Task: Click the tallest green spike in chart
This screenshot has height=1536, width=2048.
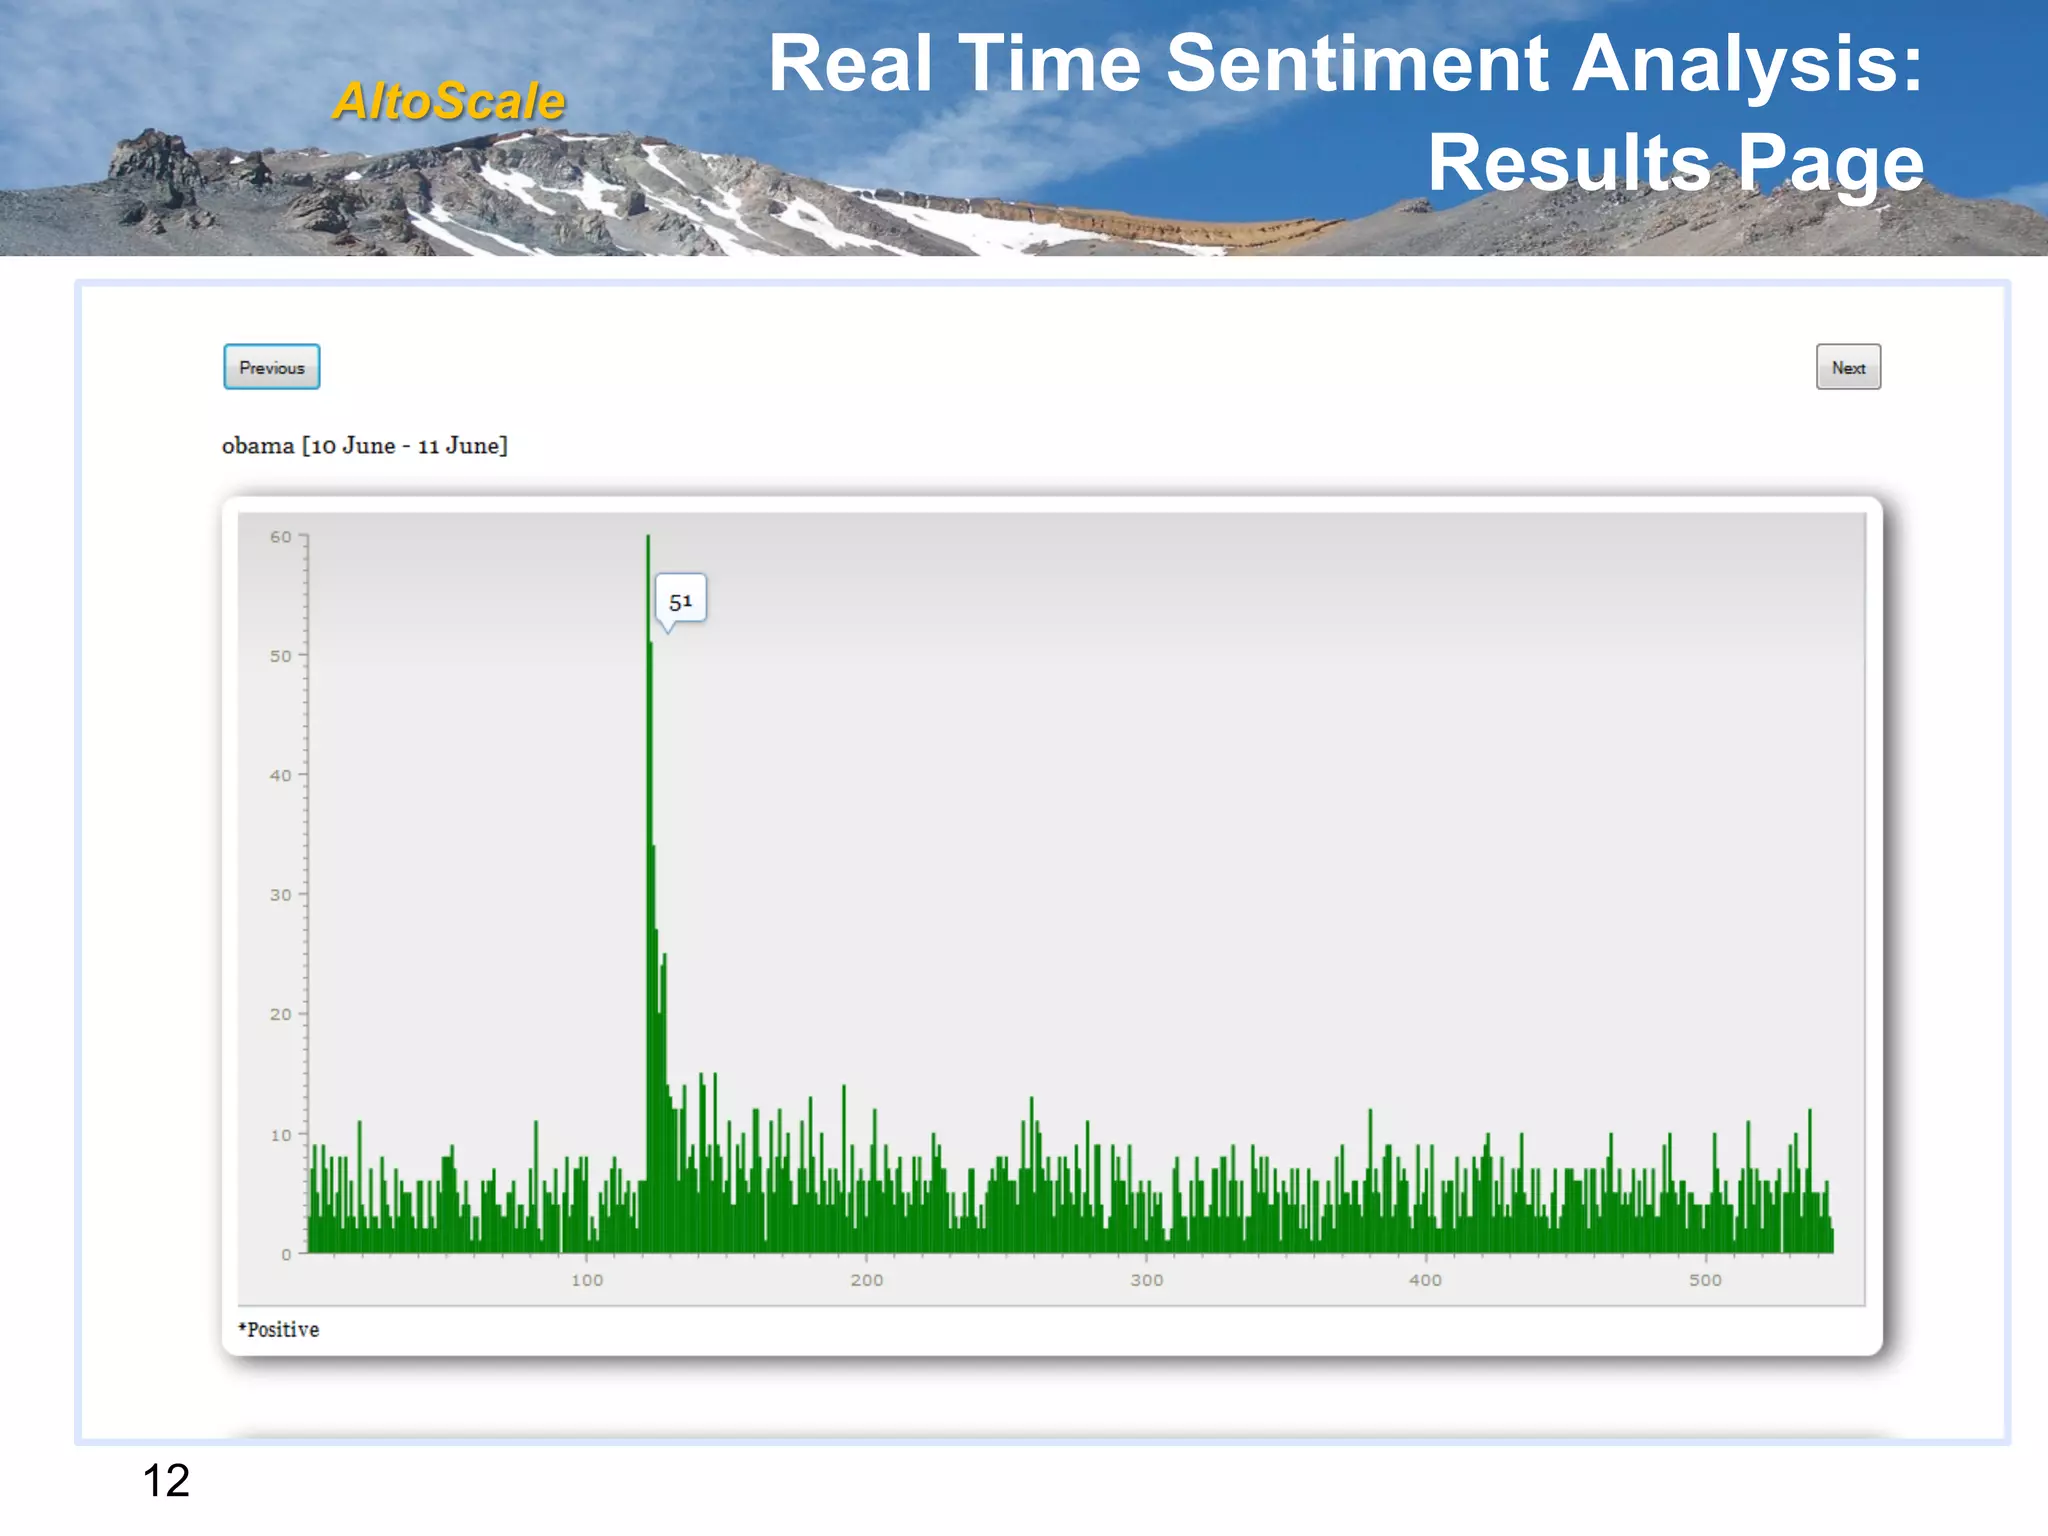Action: tap(648, 893)
